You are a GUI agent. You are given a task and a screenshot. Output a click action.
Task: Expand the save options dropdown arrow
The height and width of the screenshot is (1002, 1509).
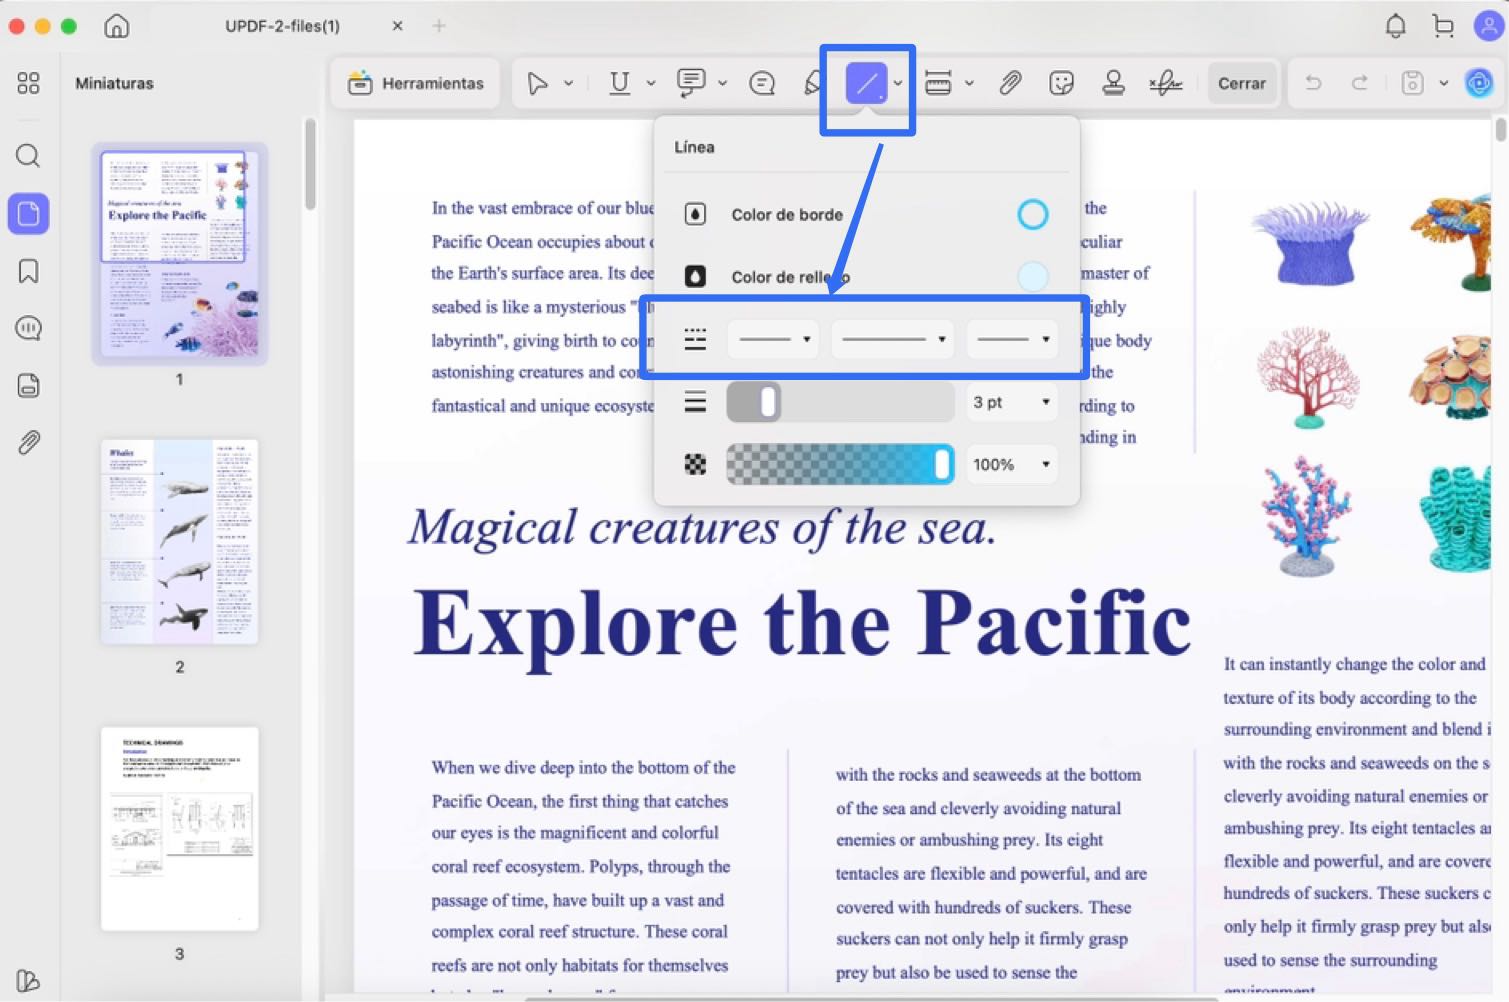tap(1444, 84)
